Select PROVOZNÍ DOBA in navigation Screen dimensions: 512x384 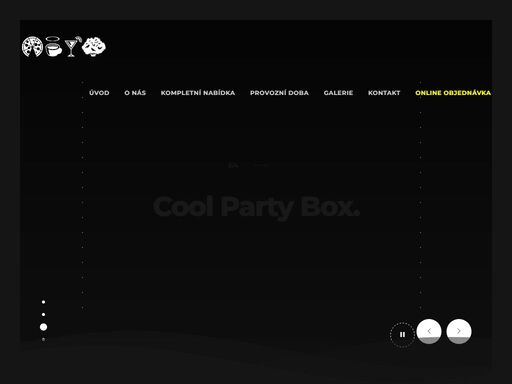coord(279,93)
